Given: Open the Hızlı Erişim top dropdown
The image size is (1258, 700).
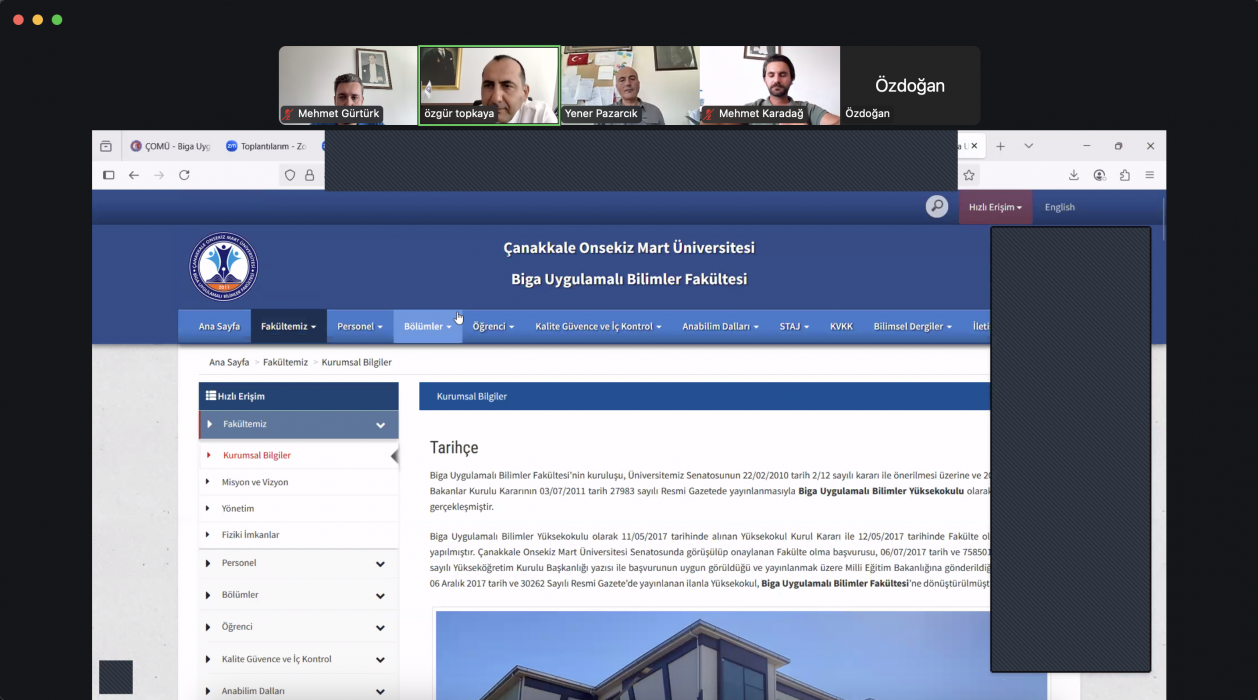Looking at the screenshot, I should [995, 207].
